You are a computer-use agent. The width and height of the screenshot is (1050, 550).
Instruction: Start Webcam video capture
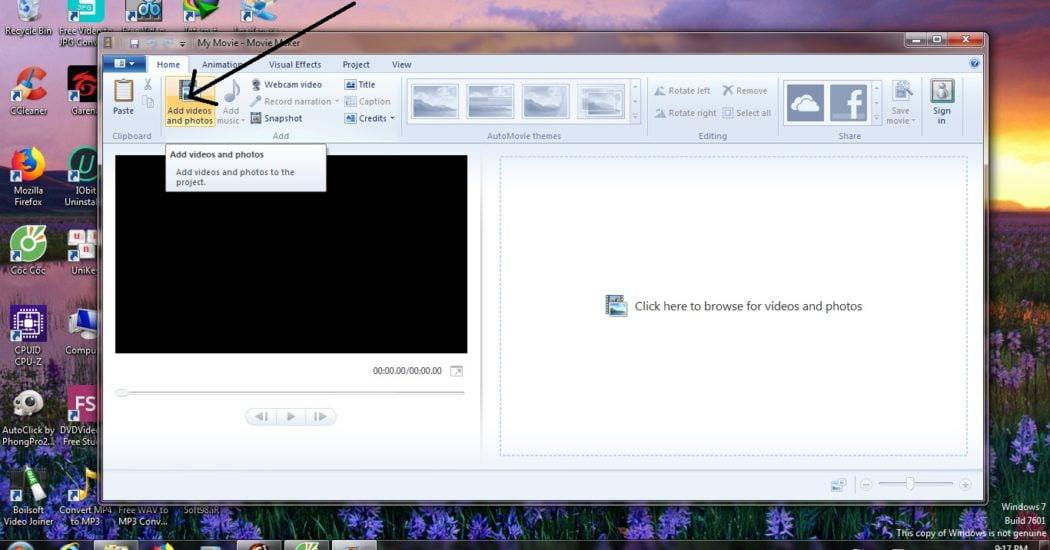pos(286,84)
